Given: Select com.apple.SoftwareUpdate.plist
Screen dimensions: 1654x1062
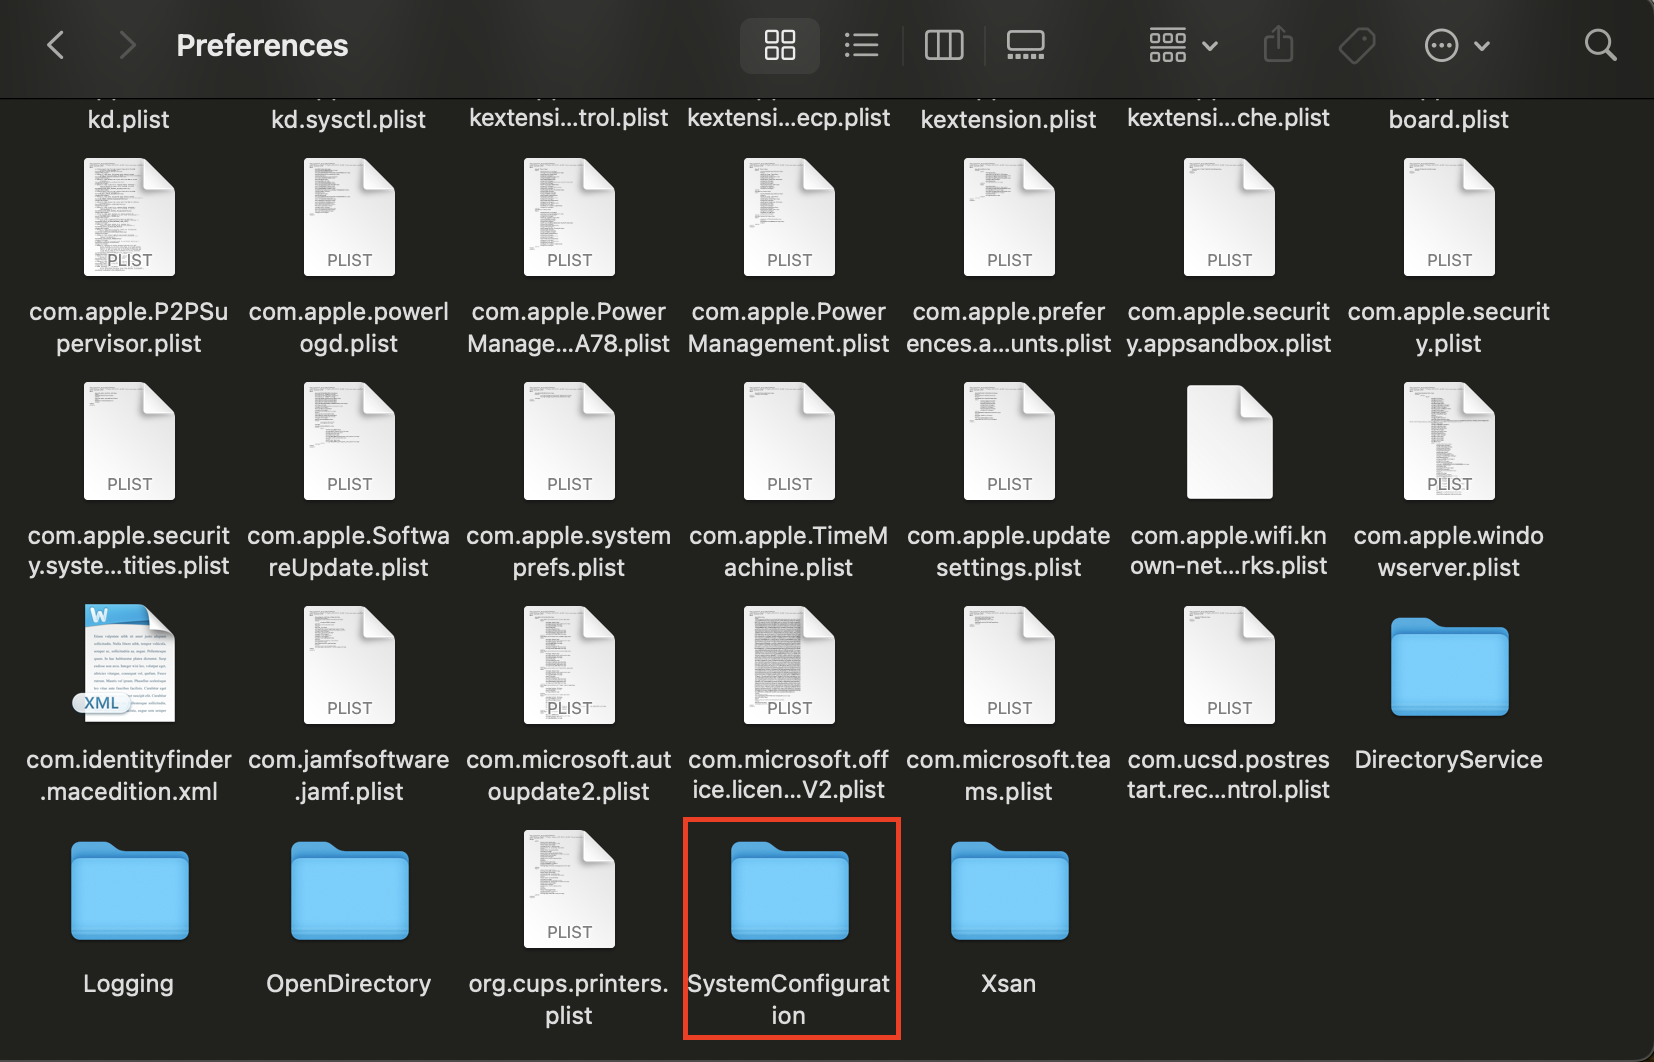Looking at the screenshot, I should point(348,440).
